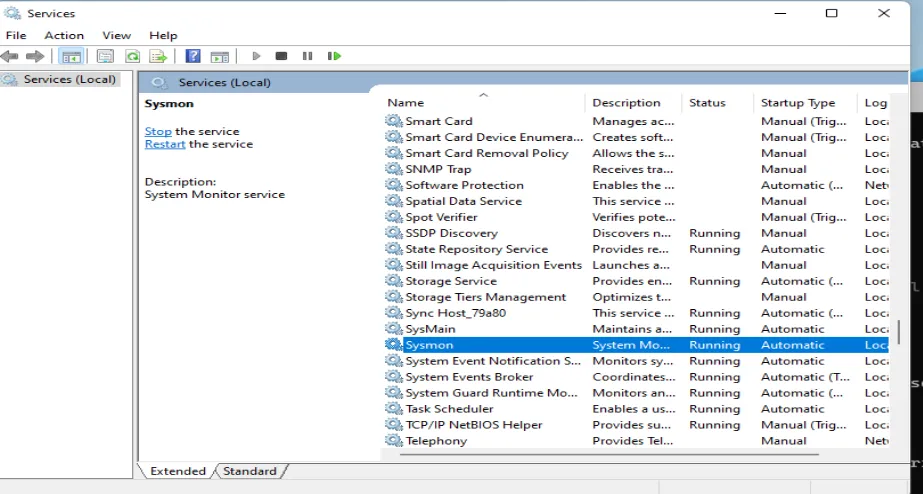Screen dimensions: 923x494
Task: Toggle Show/Hide Action Pane toolbar icon
Action: click(x=220, y=57)
